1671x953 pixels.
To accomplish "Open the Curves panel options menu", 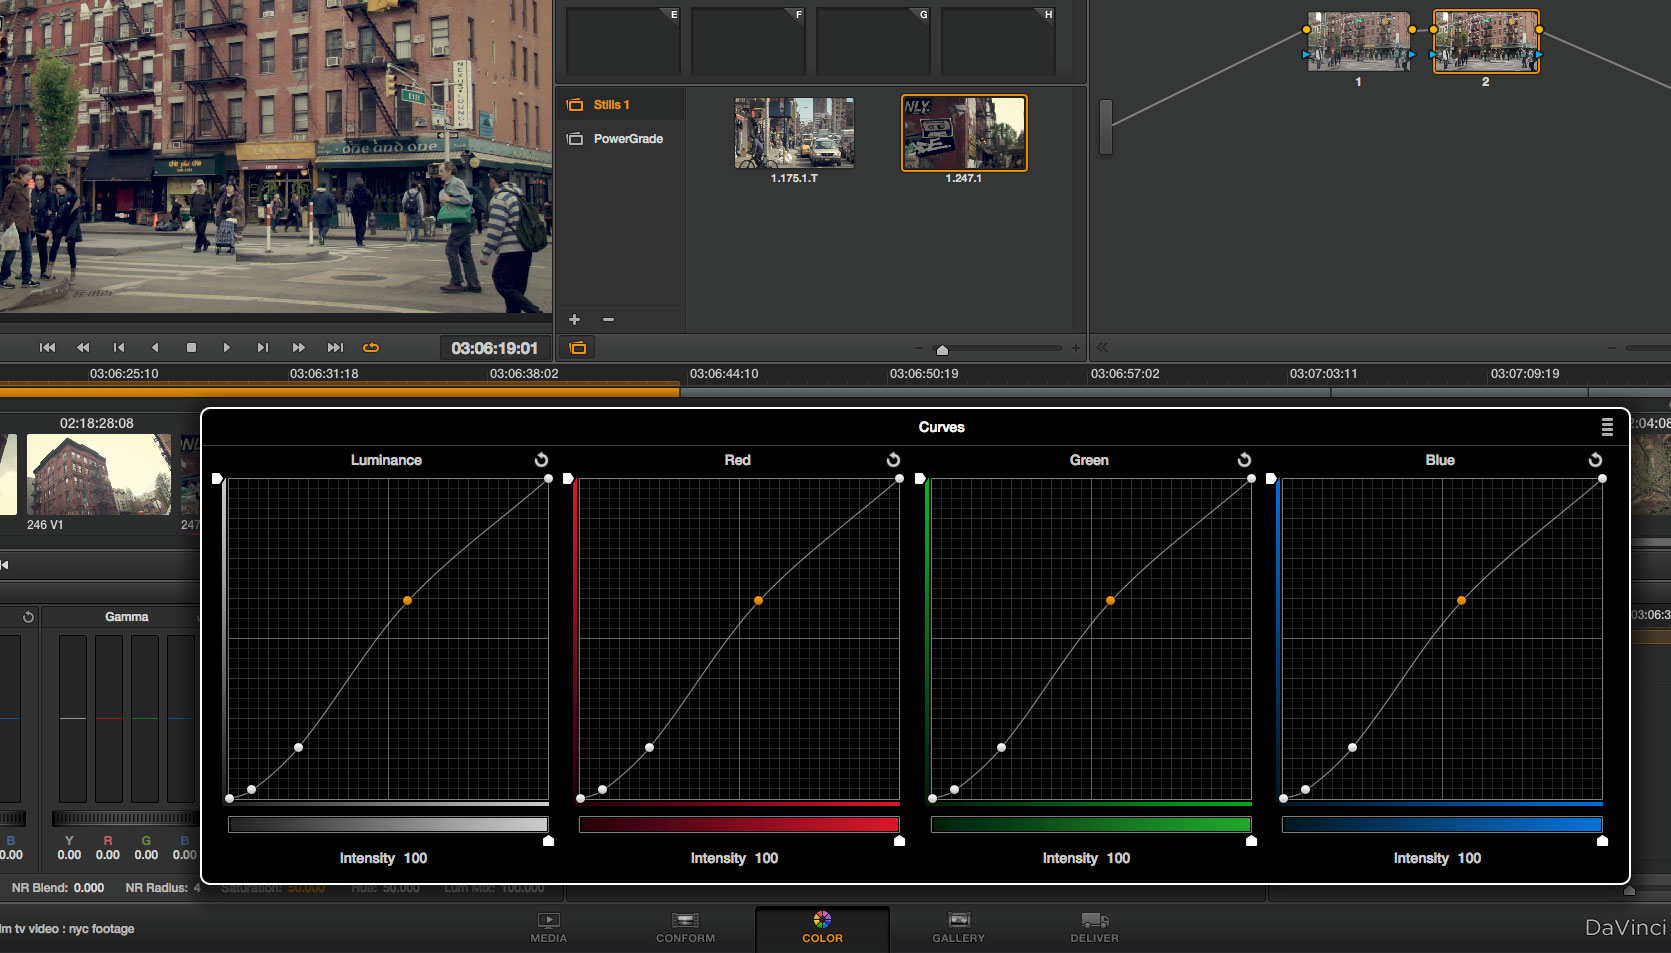I will (1608, 427).
